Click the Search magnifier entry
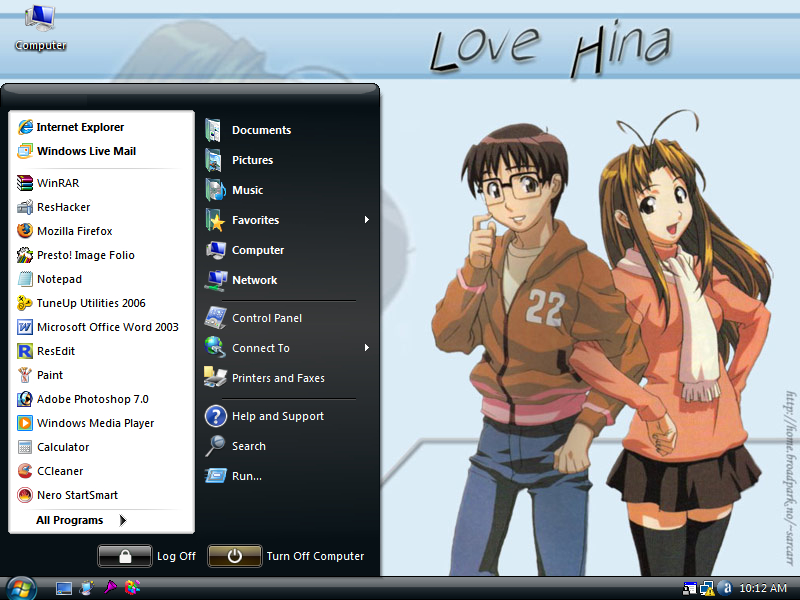Image resolution: width=800 pixels, height=600 pixels. coord(236,446)
